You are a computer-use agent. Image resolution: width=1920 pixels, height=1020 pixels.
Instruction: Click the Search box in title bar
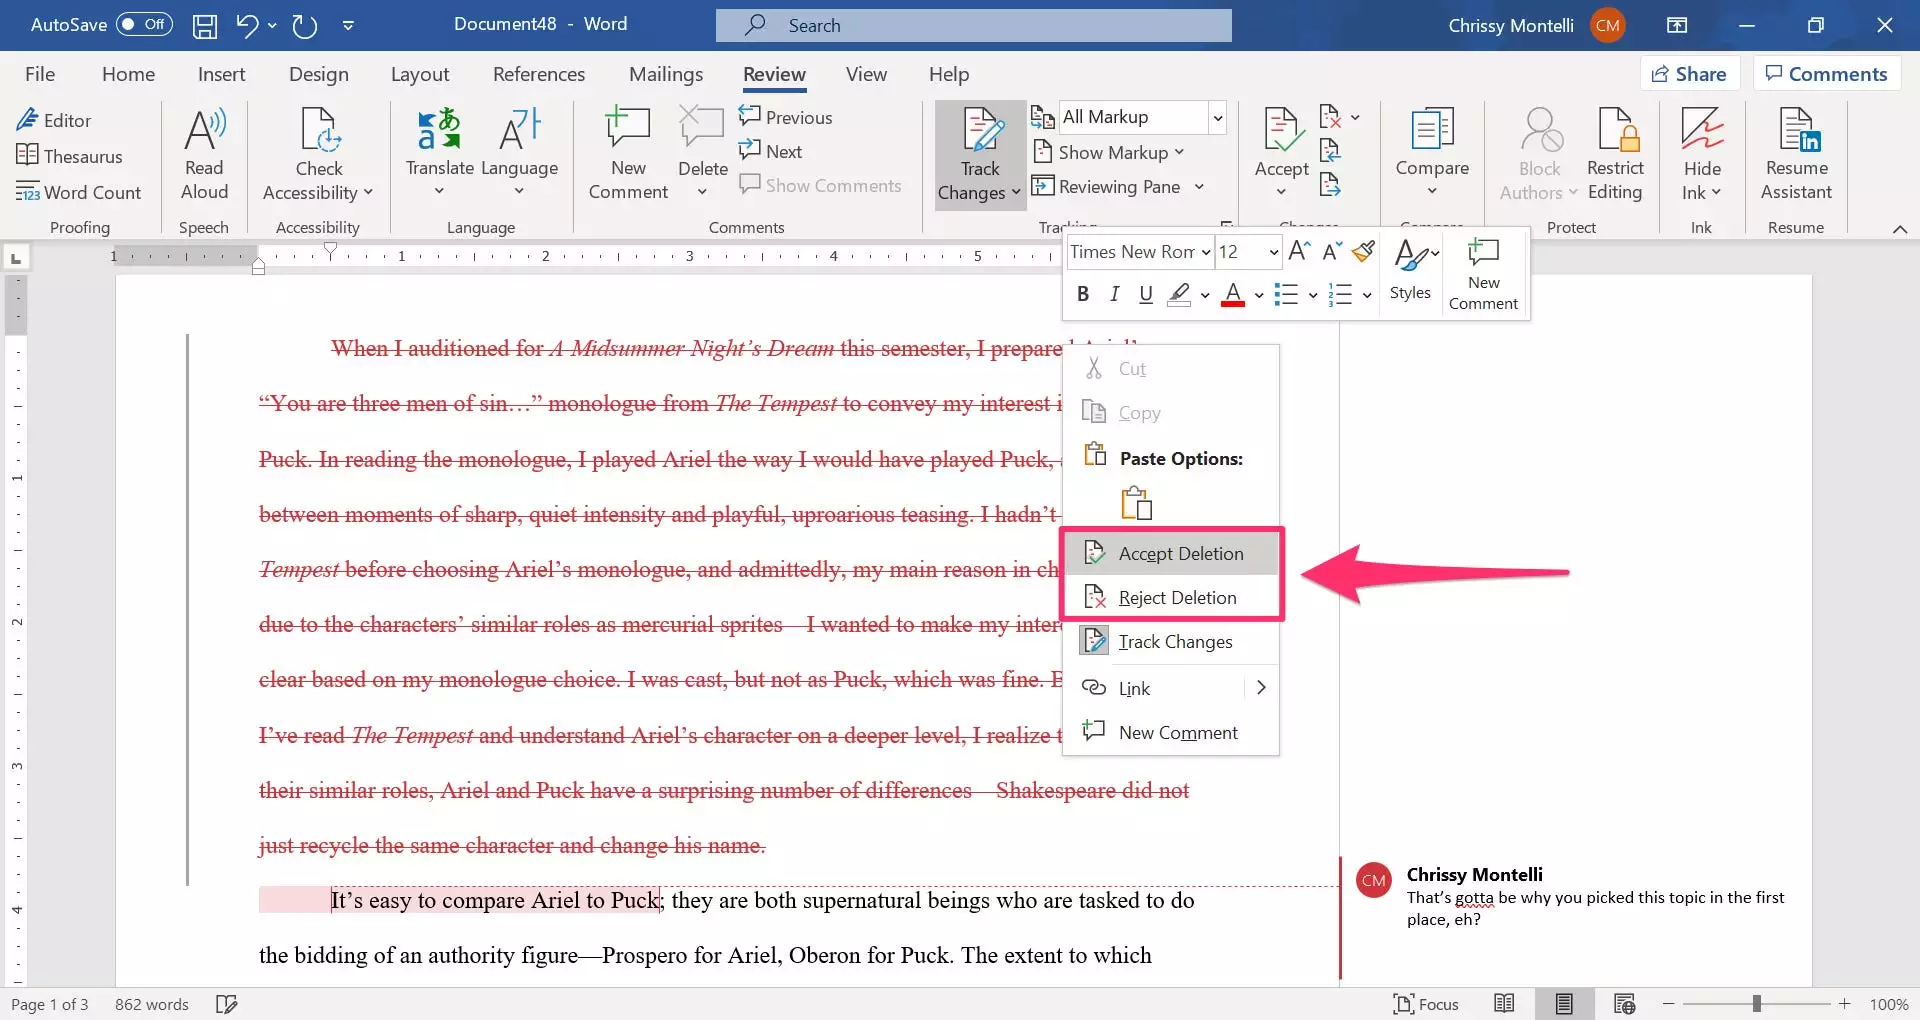[973, 25]
